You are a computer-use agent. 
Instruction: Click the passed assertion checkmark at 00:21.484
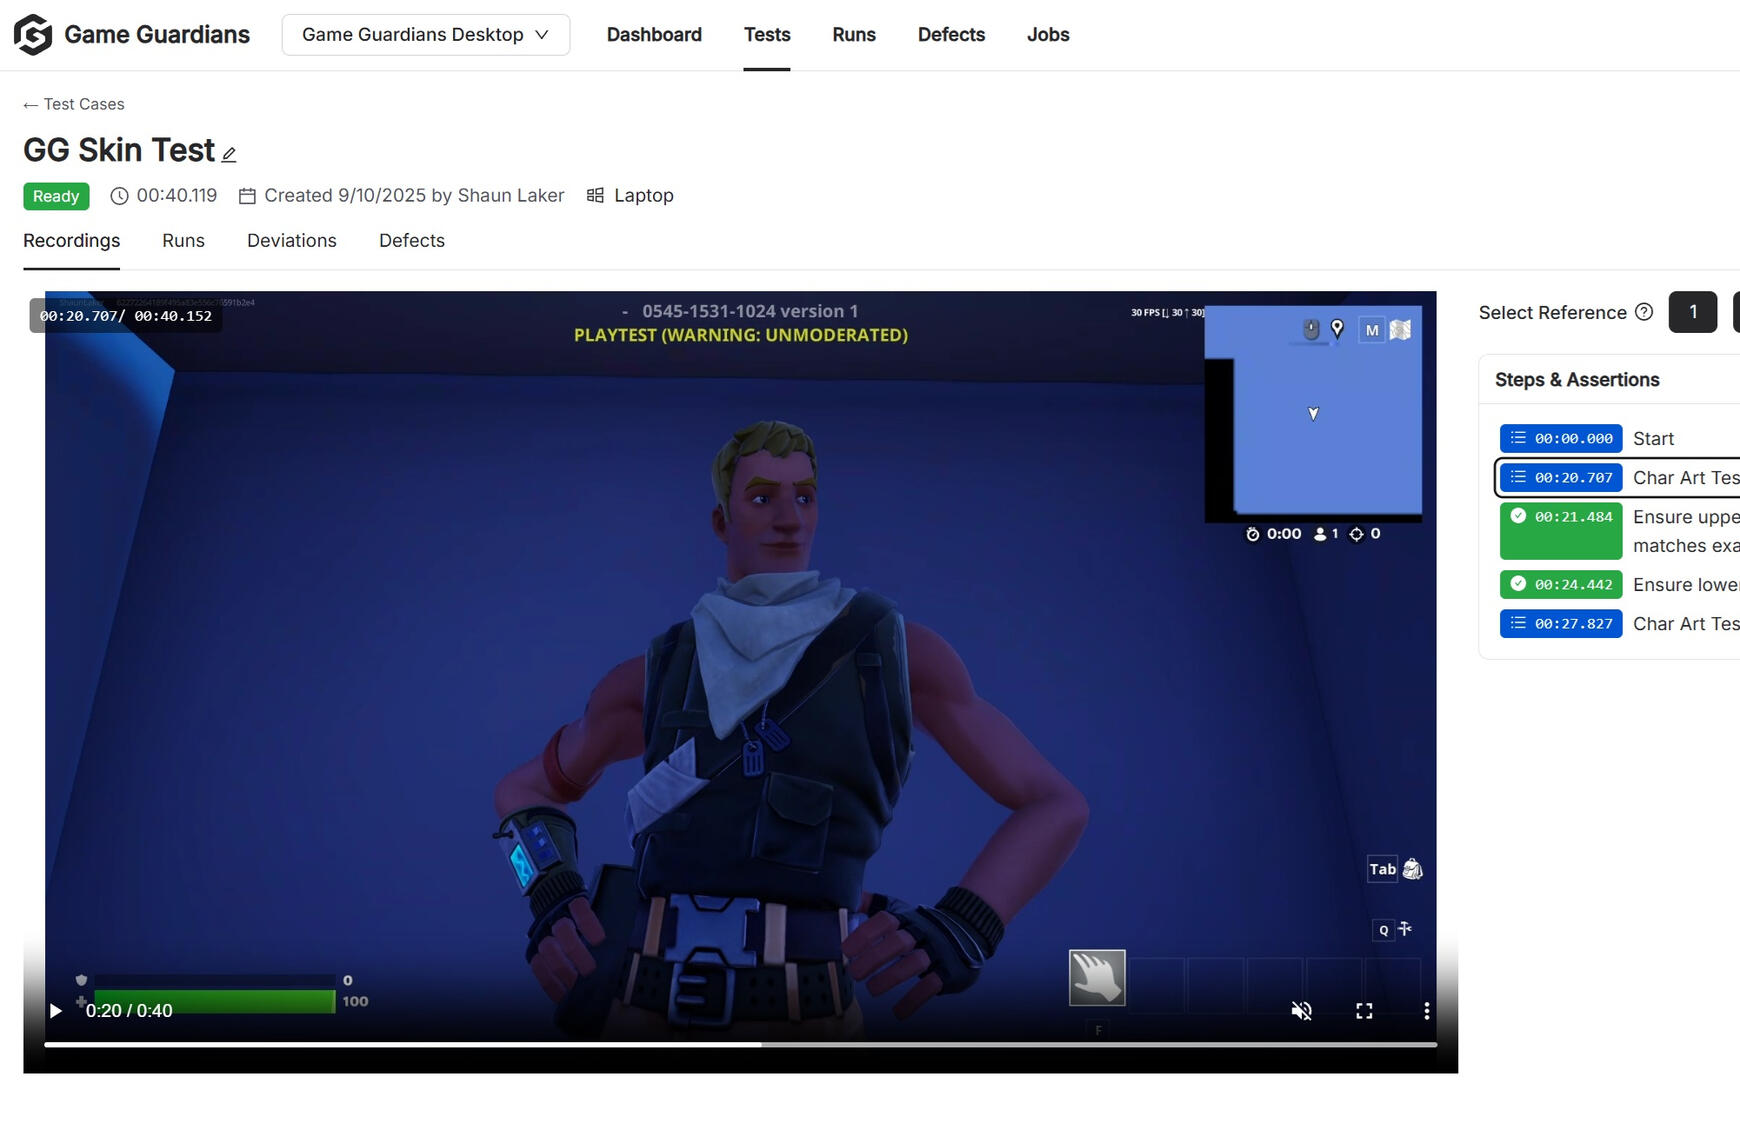(1518, 517)
